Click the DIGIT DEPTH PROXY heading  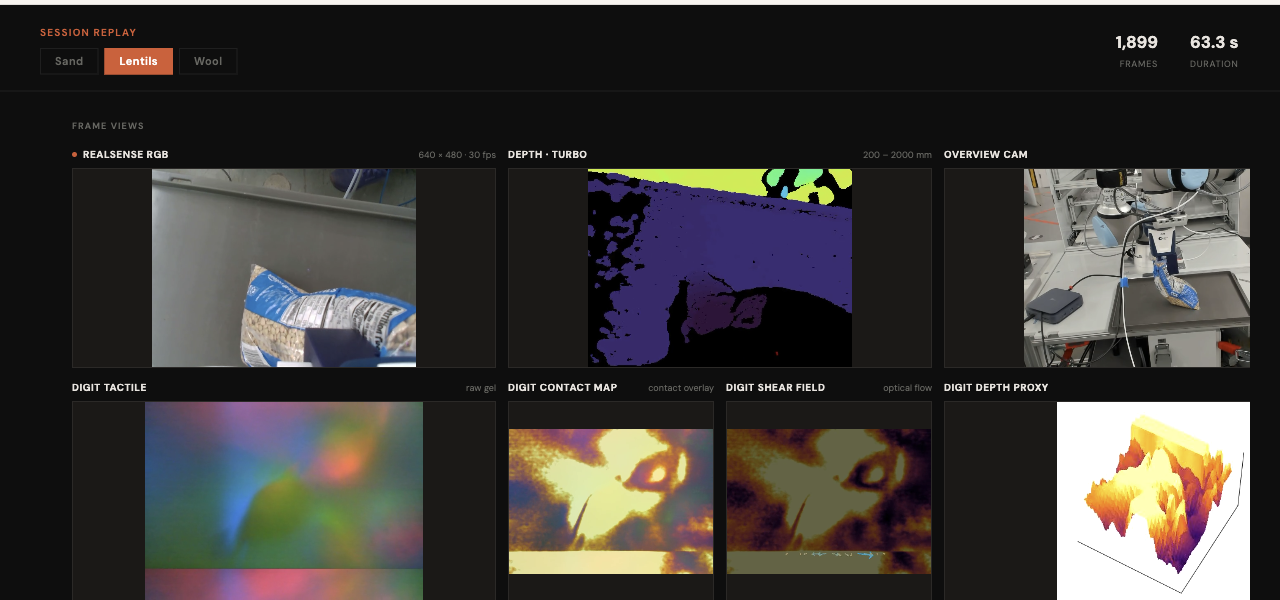(x=996, y=388)
